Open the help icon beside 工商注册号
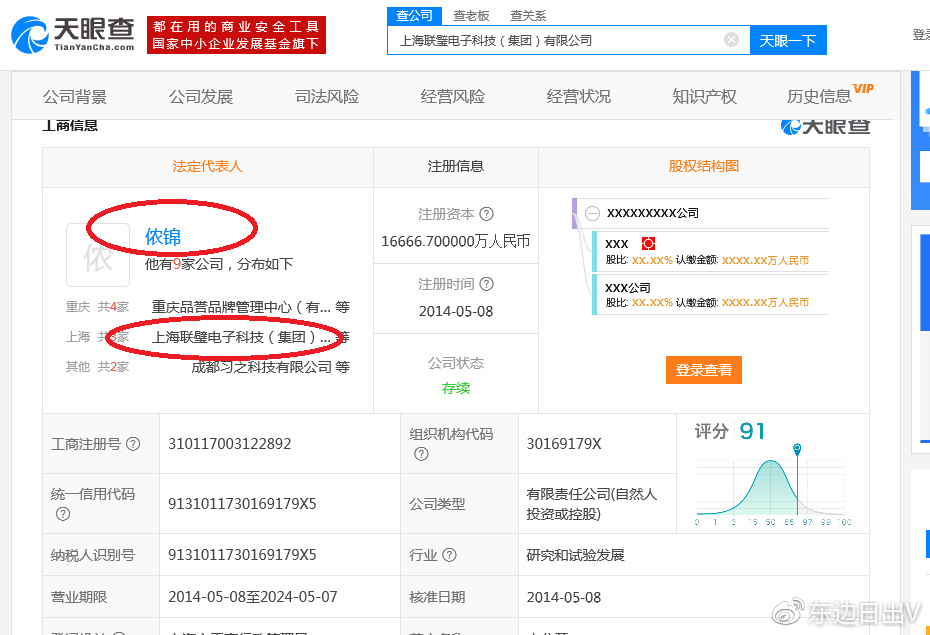 133,443
